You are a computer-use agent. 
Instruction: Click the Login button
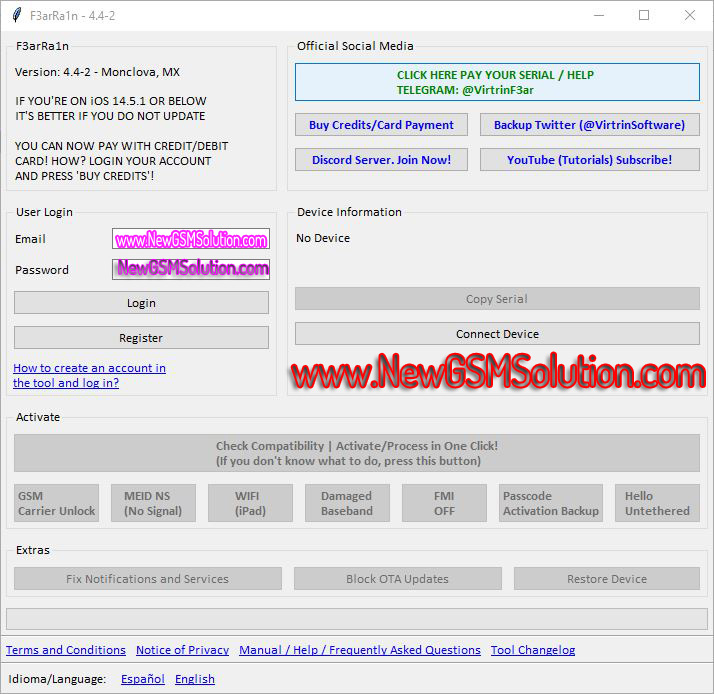pyautogui.click(x=141, y=303)
